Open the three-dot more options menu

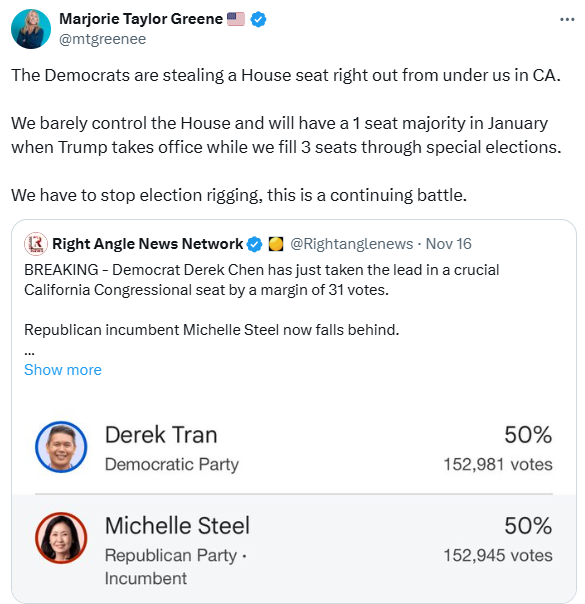click(567, 19)
